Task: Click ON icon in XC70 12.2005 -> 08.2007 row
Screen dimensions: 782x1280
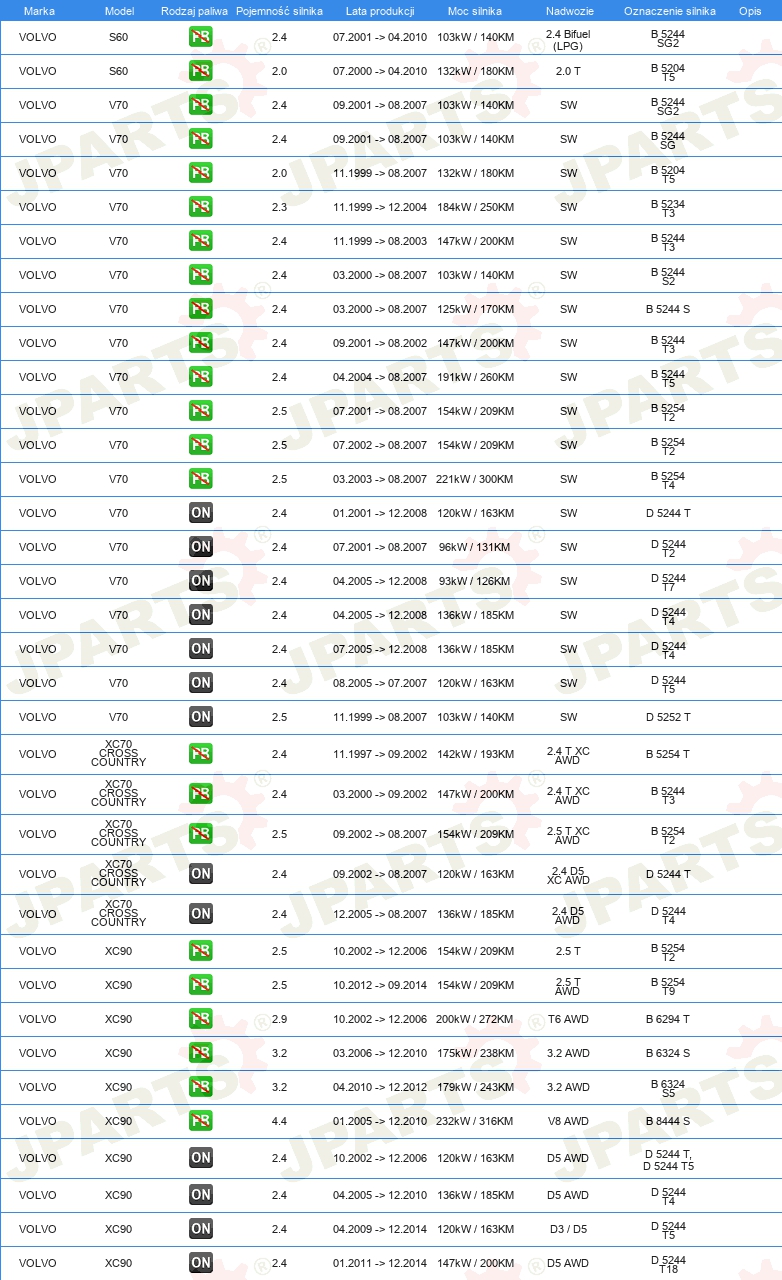Action: point(200,914)
